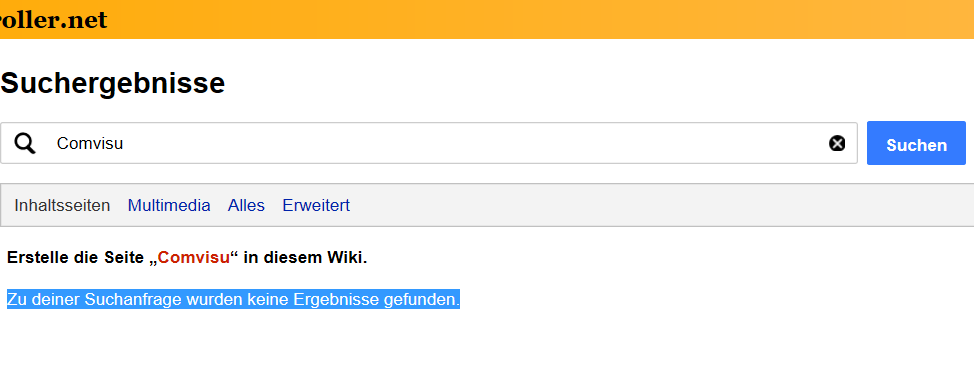This screenshot has height=380, width=974.
Task: Clear the search field with the X icon
Action: point(837,143)
